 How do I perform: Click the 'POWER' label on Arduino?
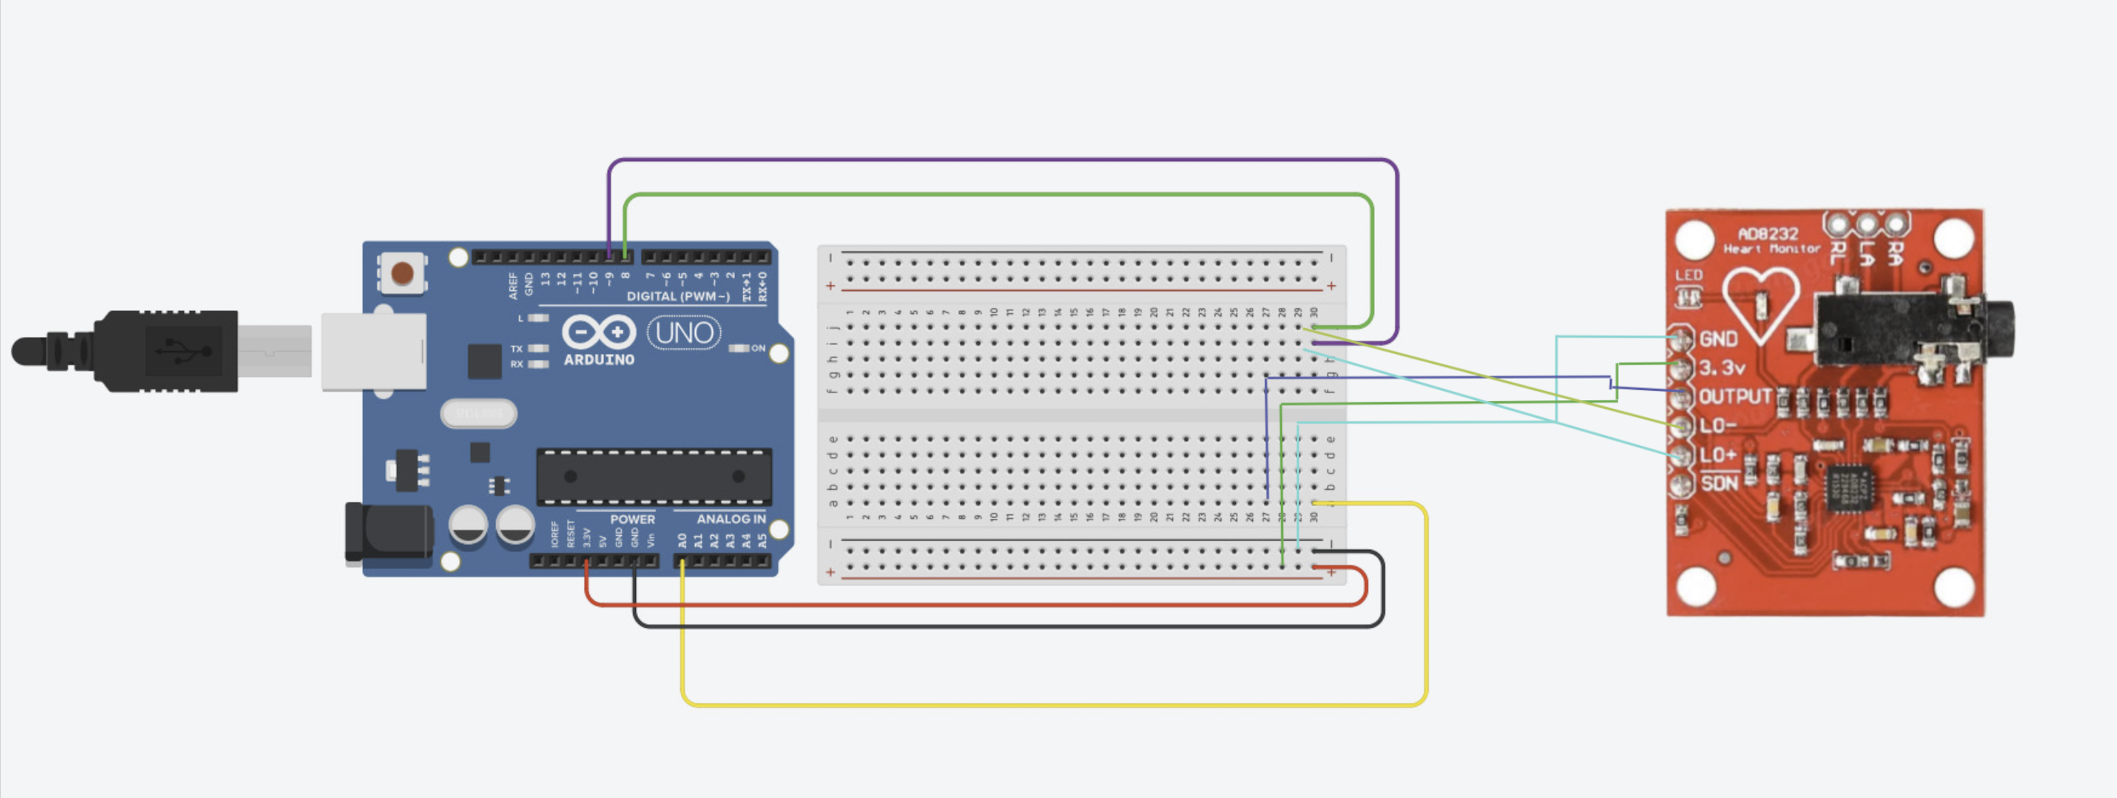pyautogui.click(x=632, y=519)
